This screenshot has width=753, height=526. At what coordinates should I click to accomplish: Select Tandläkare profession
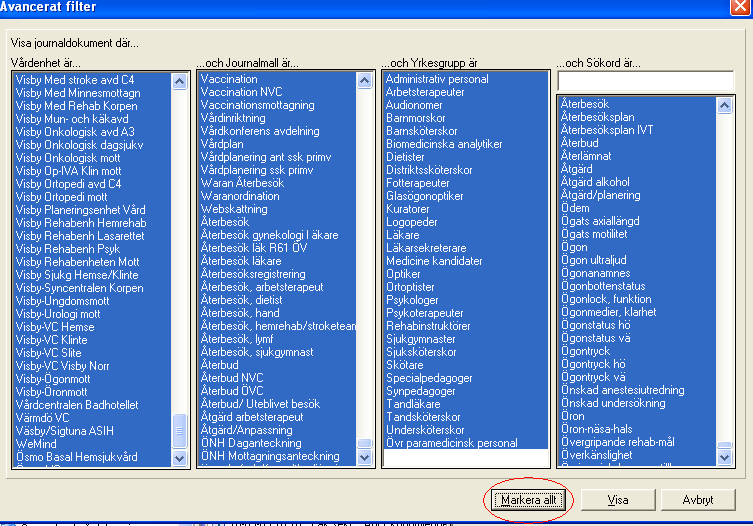coord(413,404)
